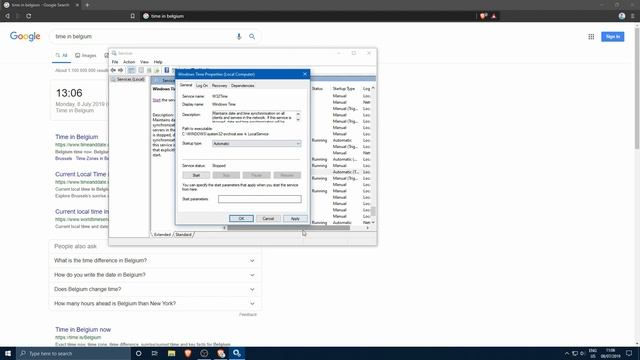Switch to the Standard view tab
Viewport: 640px width, 360px height.
(183, 235)
